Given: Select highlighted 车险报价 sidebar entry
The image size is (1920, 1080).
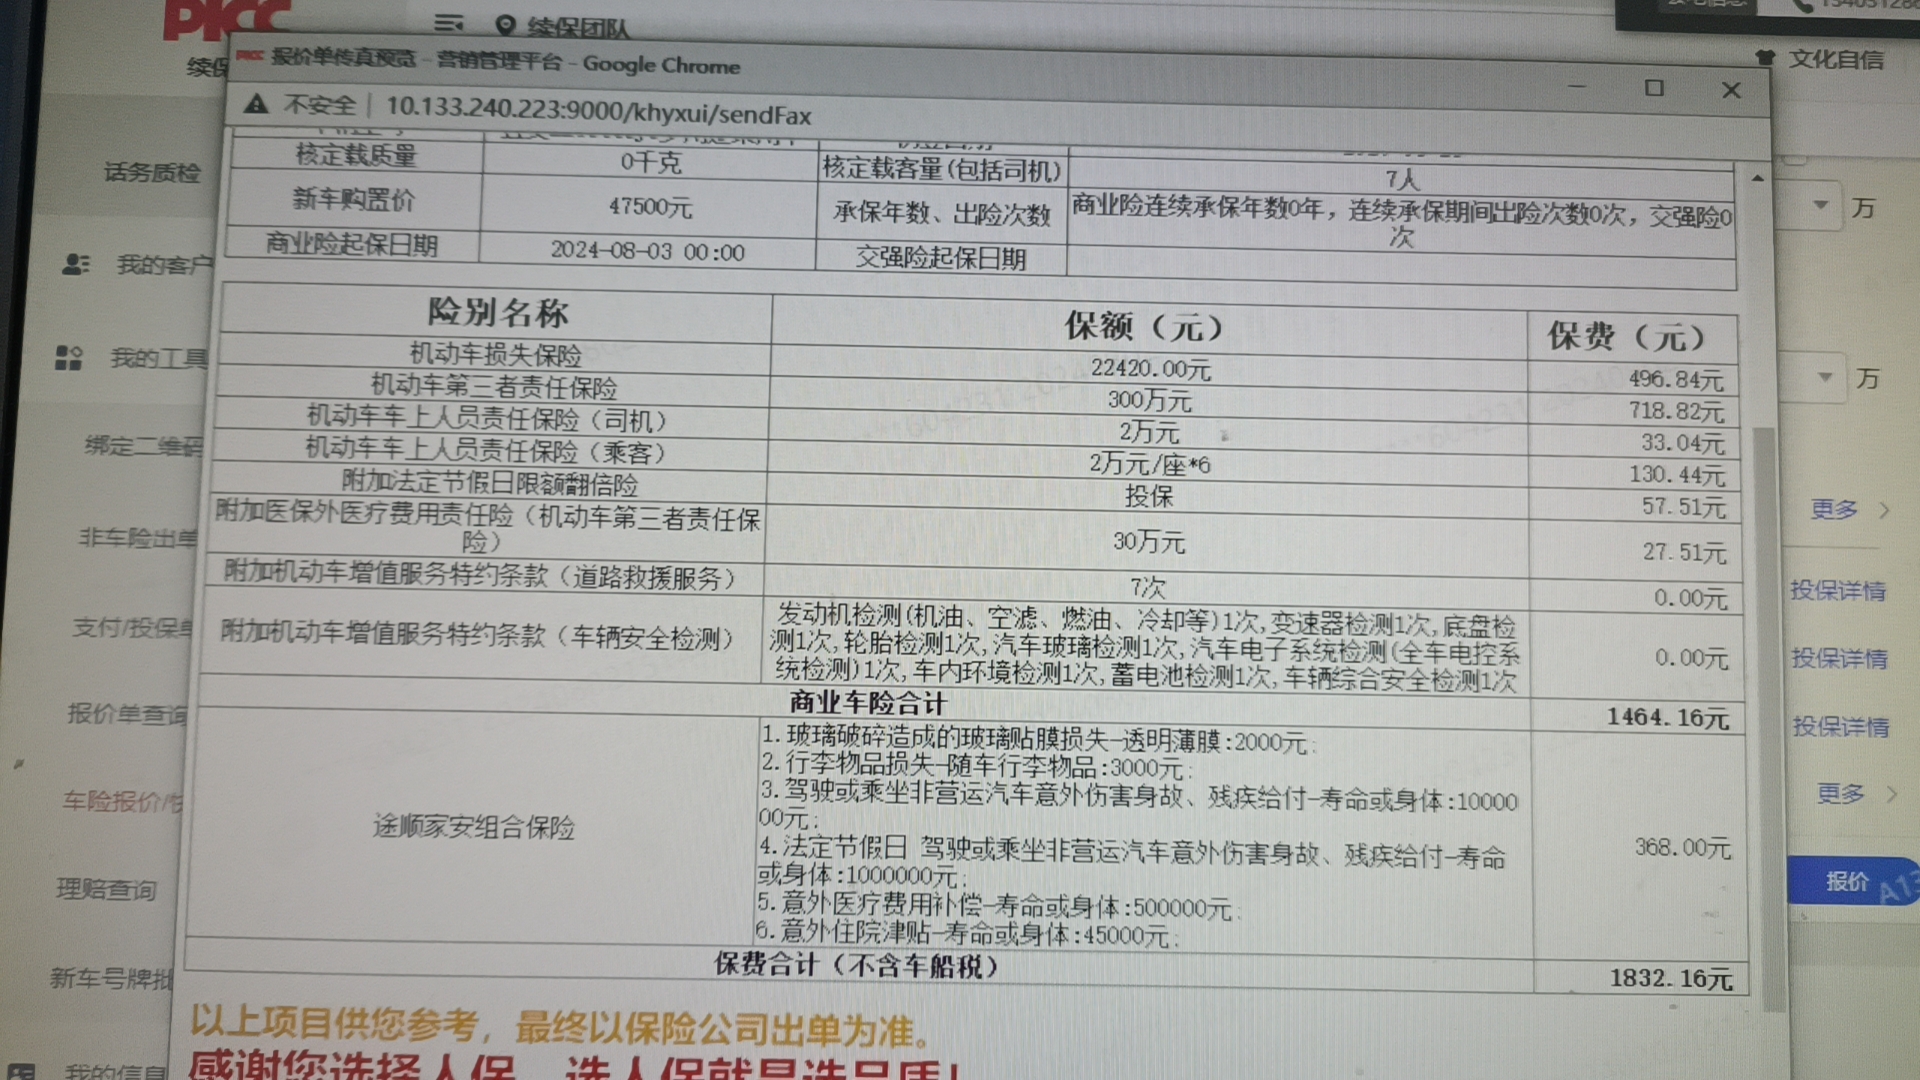Looking at the screenshot, I should coord(123,801).
